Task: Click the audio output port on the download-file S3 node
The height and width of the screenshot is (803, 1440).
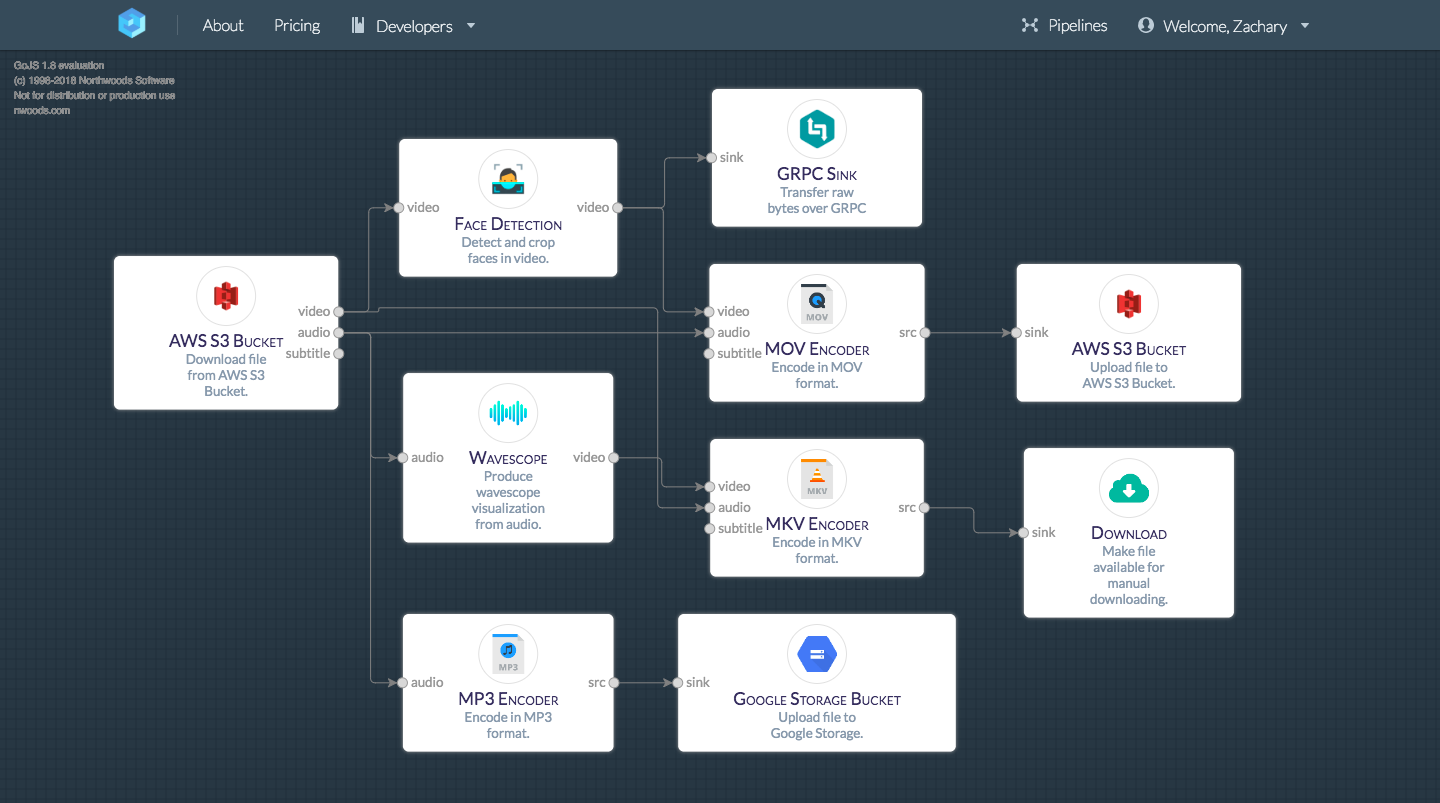Action: click(x=339, y=332)
